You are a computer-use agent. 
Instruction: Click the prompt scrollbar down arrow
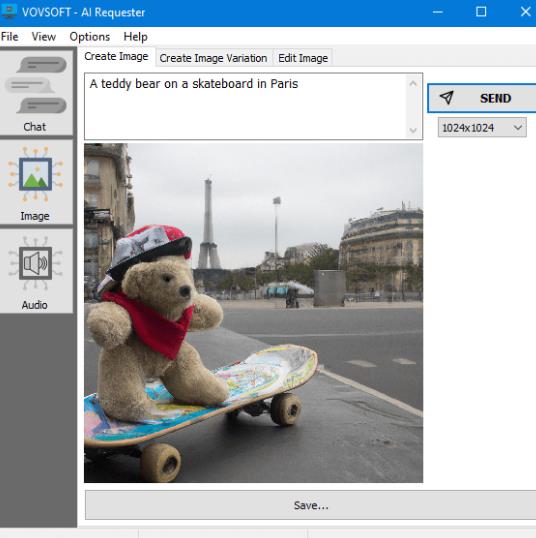[413, 130]
